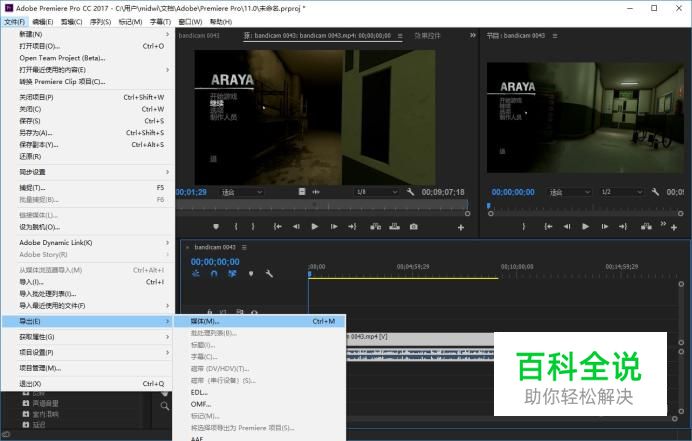Viewport: 692px width, 441px height.
Task: Click the program monitor timecode 00;00;00;00
Action: click(x=513, y=192)
